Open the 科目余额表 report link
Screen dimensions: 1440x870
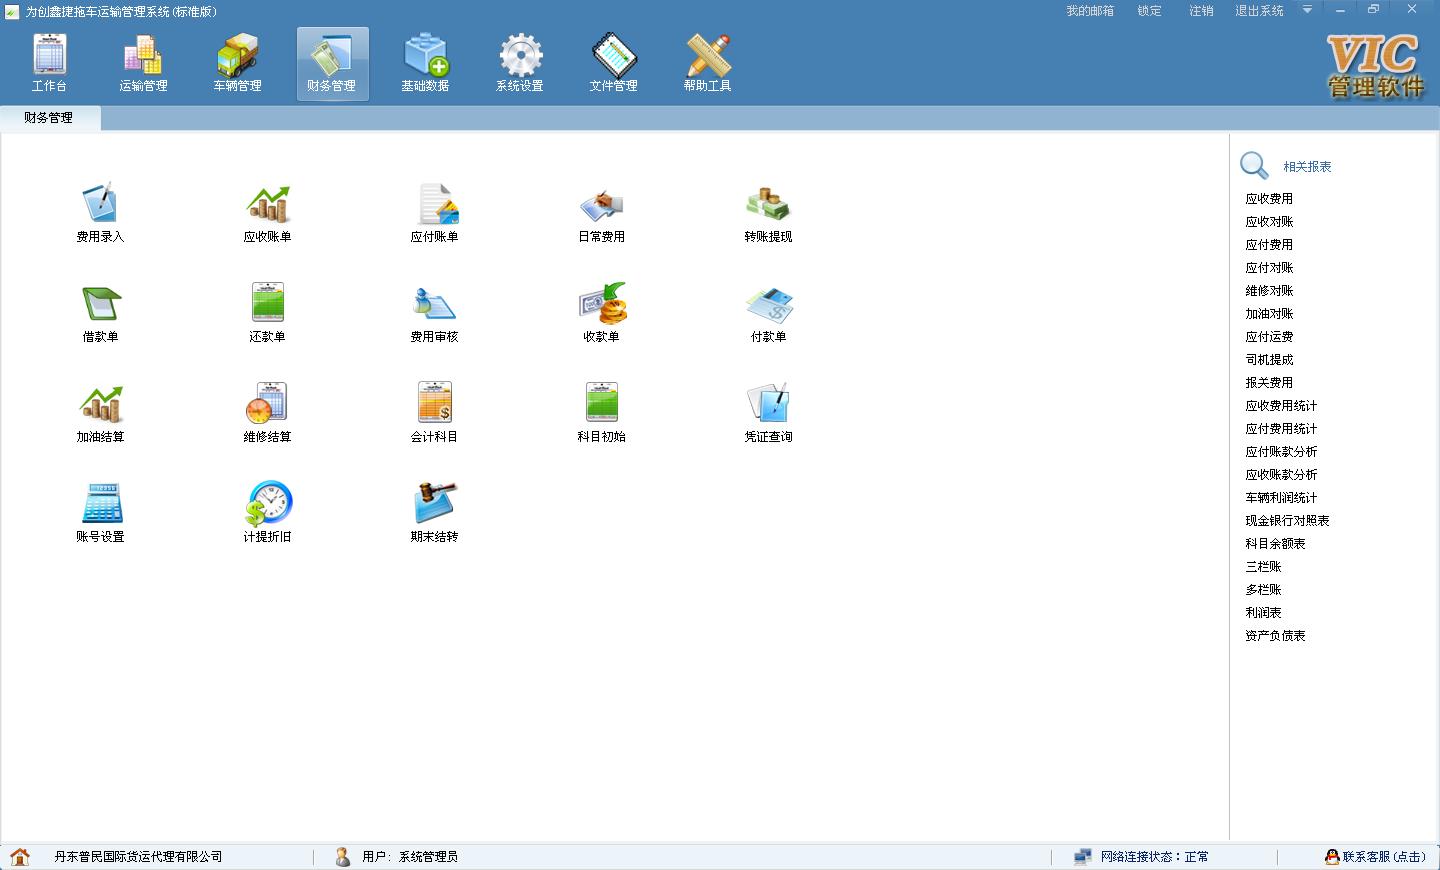click(x=1275, y=544)
